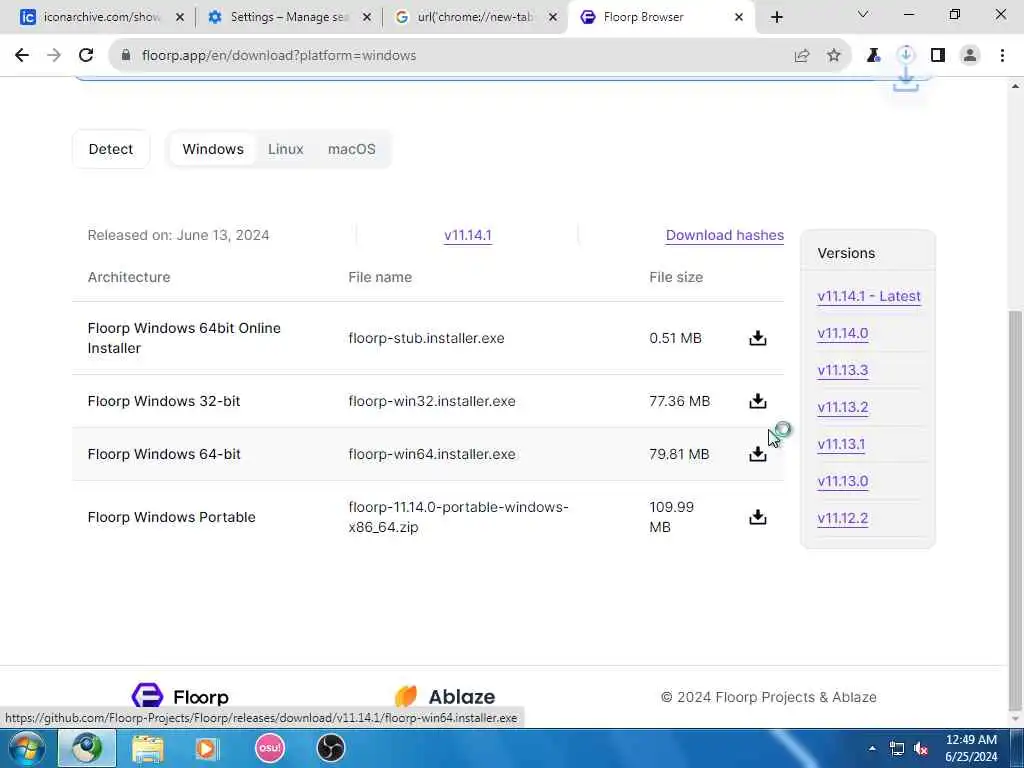Click the floorp-win64.installer.exe file name
The image size is (1024, 768).
click(432, 454)
